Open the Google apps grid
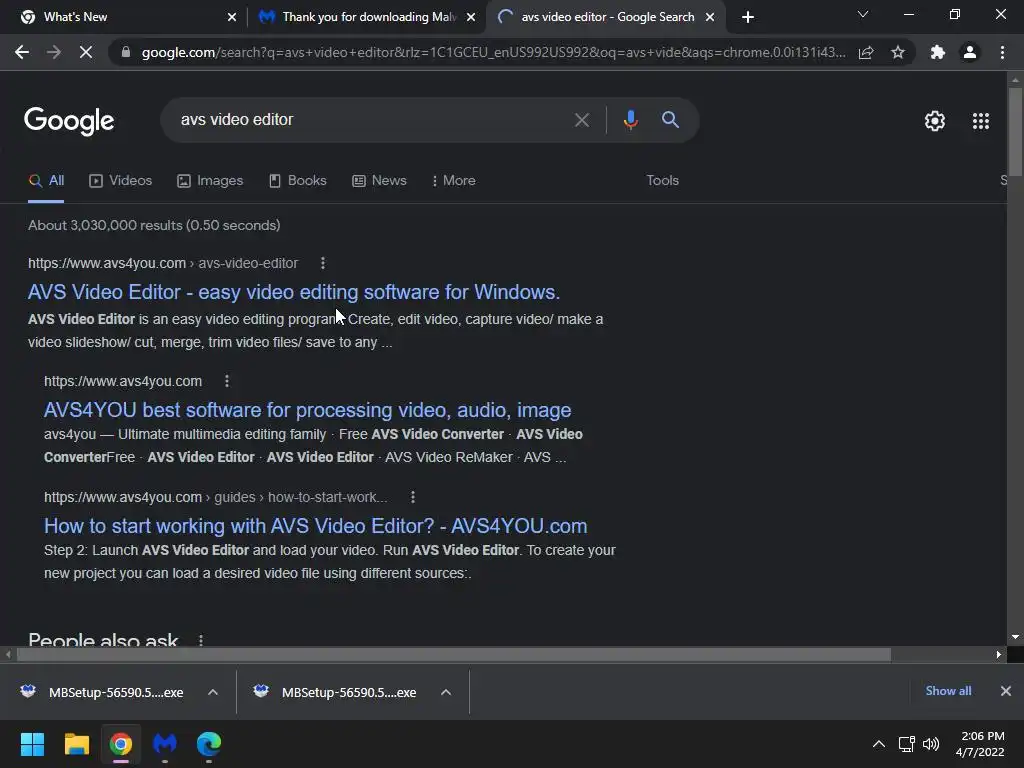Image resolution: width=1024 pixels, height=768 pixels. click(x=981, y=121)
